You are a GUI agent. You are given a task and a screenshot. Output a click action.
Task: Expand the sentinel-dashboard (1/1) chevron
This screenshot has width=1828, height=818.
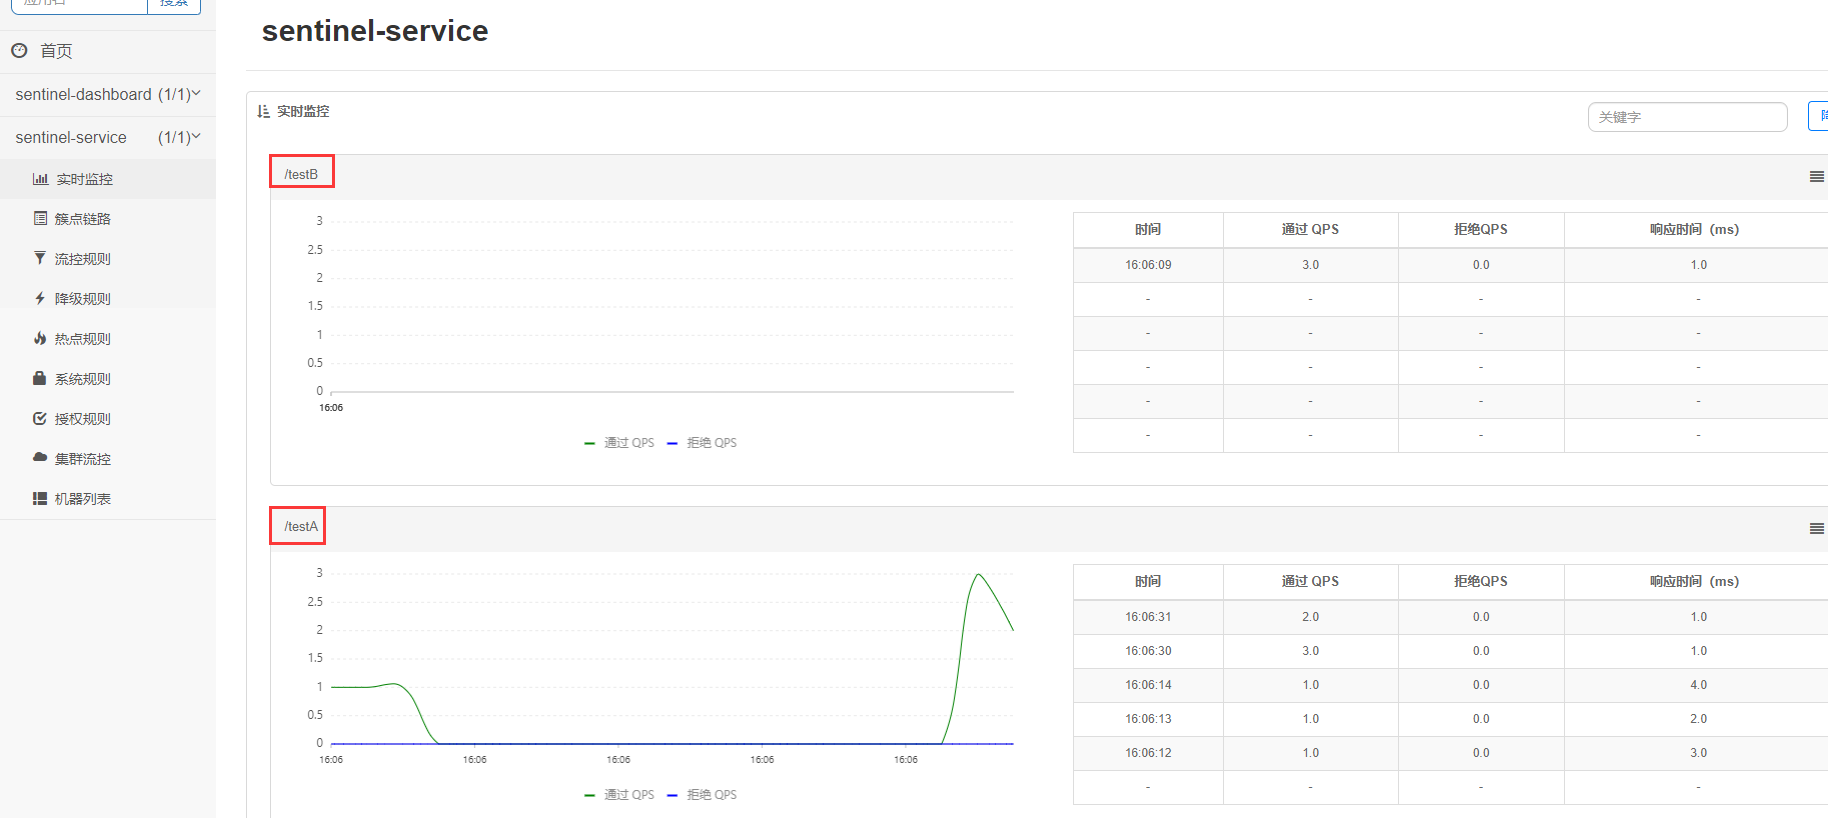(x=196, y=93)
